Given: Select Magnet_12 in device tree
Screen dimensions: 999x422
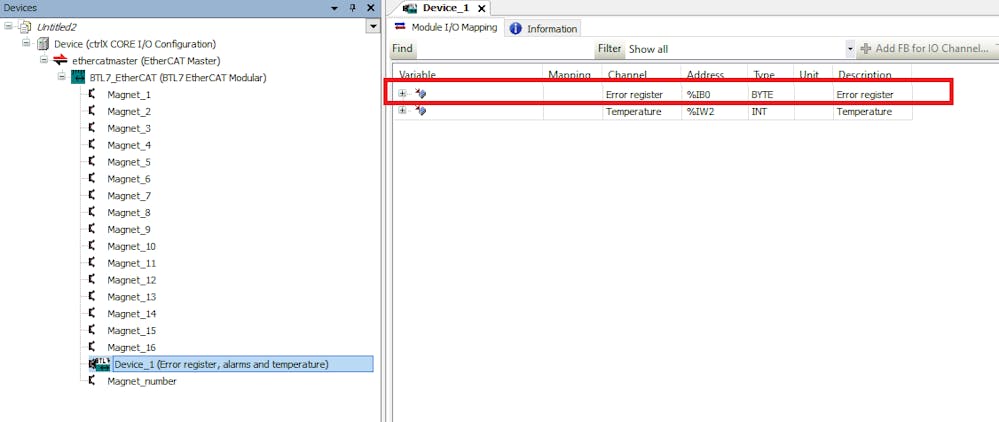Looking at the screenshot, I should point(131,280).
